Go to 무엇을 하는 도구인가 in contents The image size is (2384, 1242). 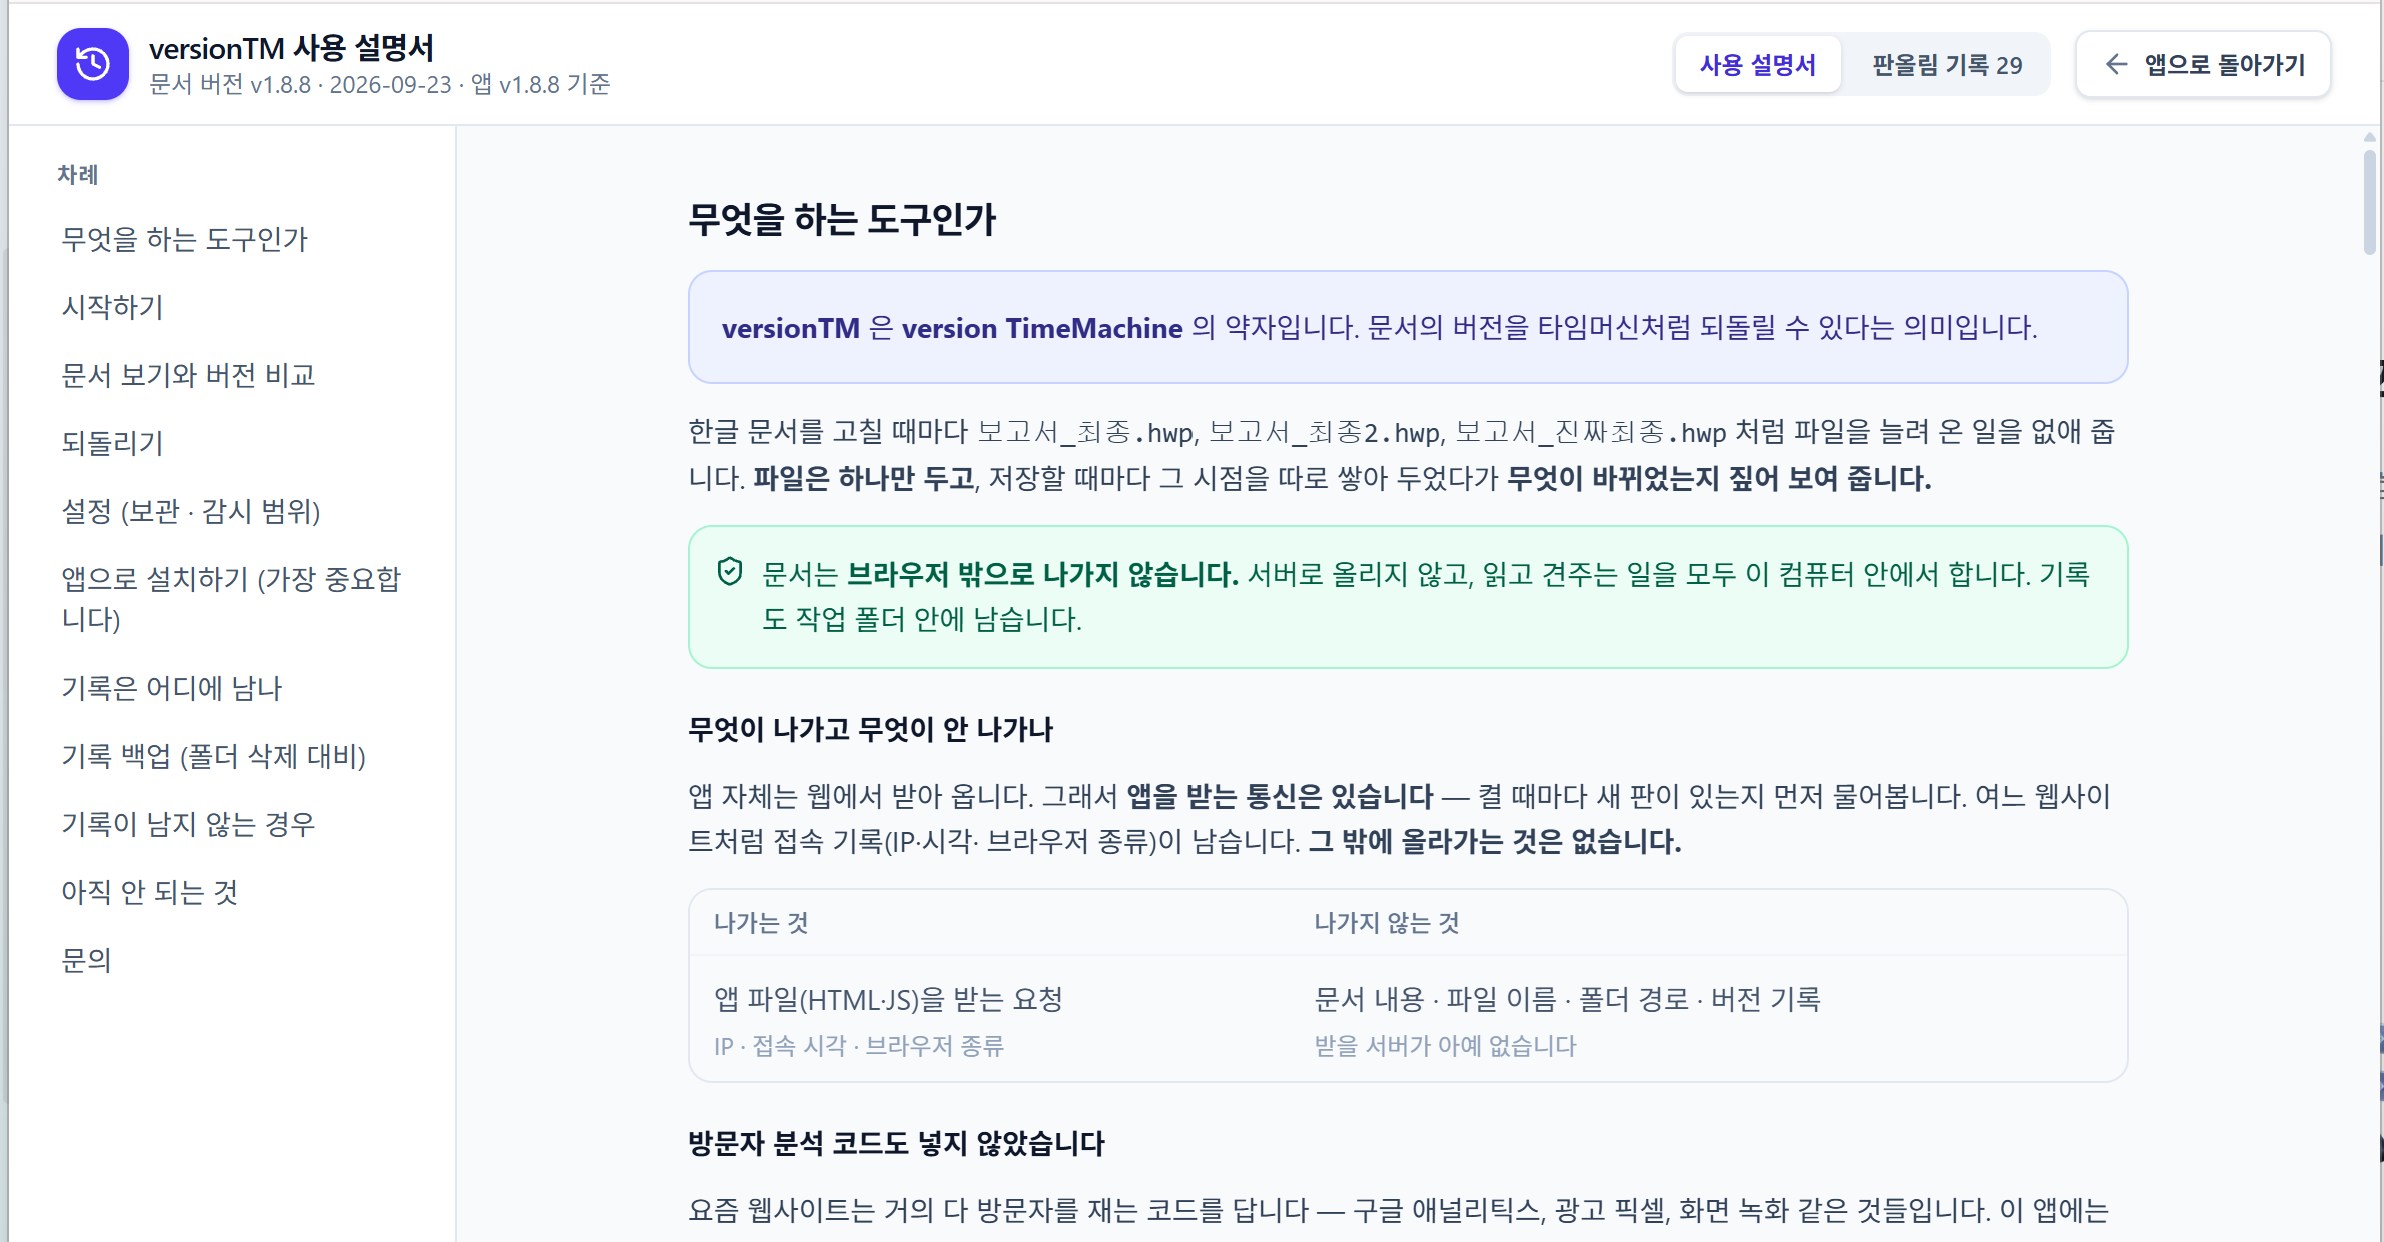(184, 239)
